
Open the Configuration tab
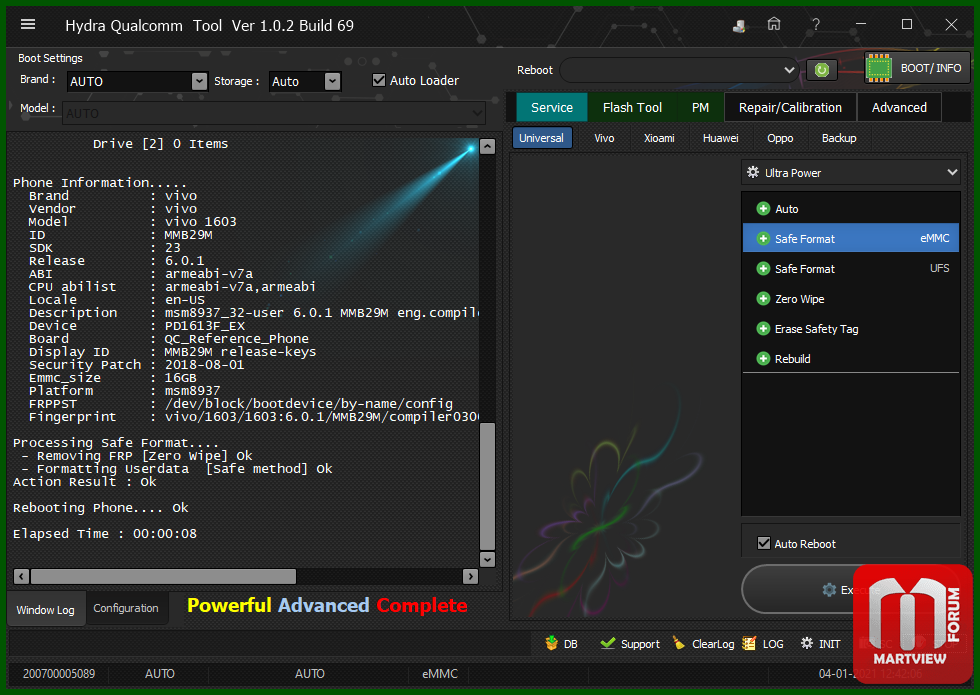(126, 608)
